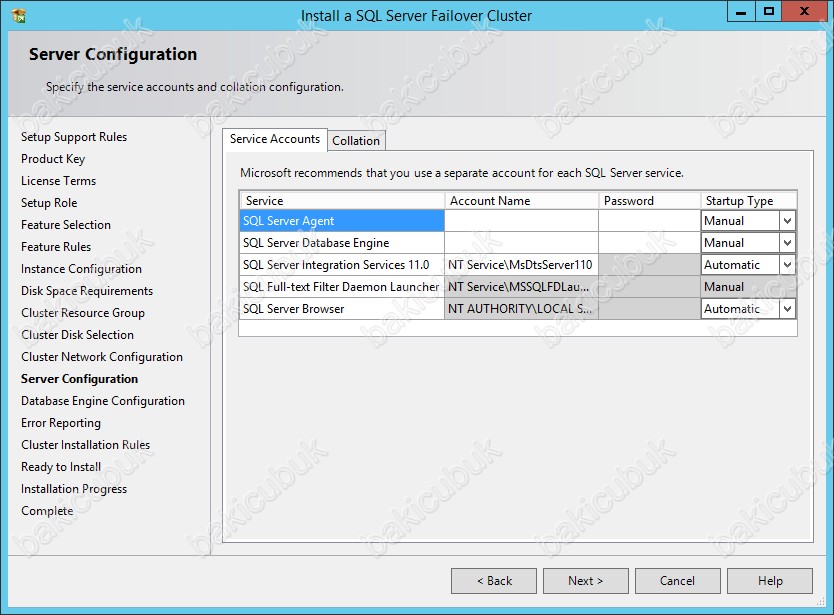The width and height of the screenshot is (834, 615).
Task: Open Startup Type dropdown for SQL Server Database Engine
Action: [x=787, y=243]
